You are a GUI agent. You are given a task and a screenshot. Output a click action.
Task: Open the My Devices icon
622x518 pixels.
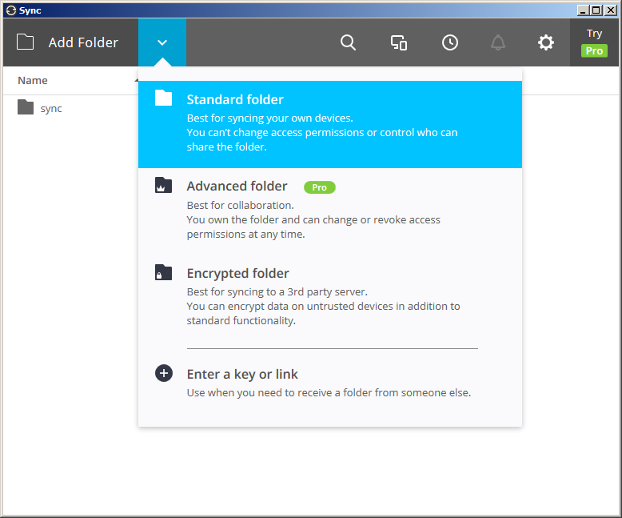pyautogui.click(x=399, y=42)
